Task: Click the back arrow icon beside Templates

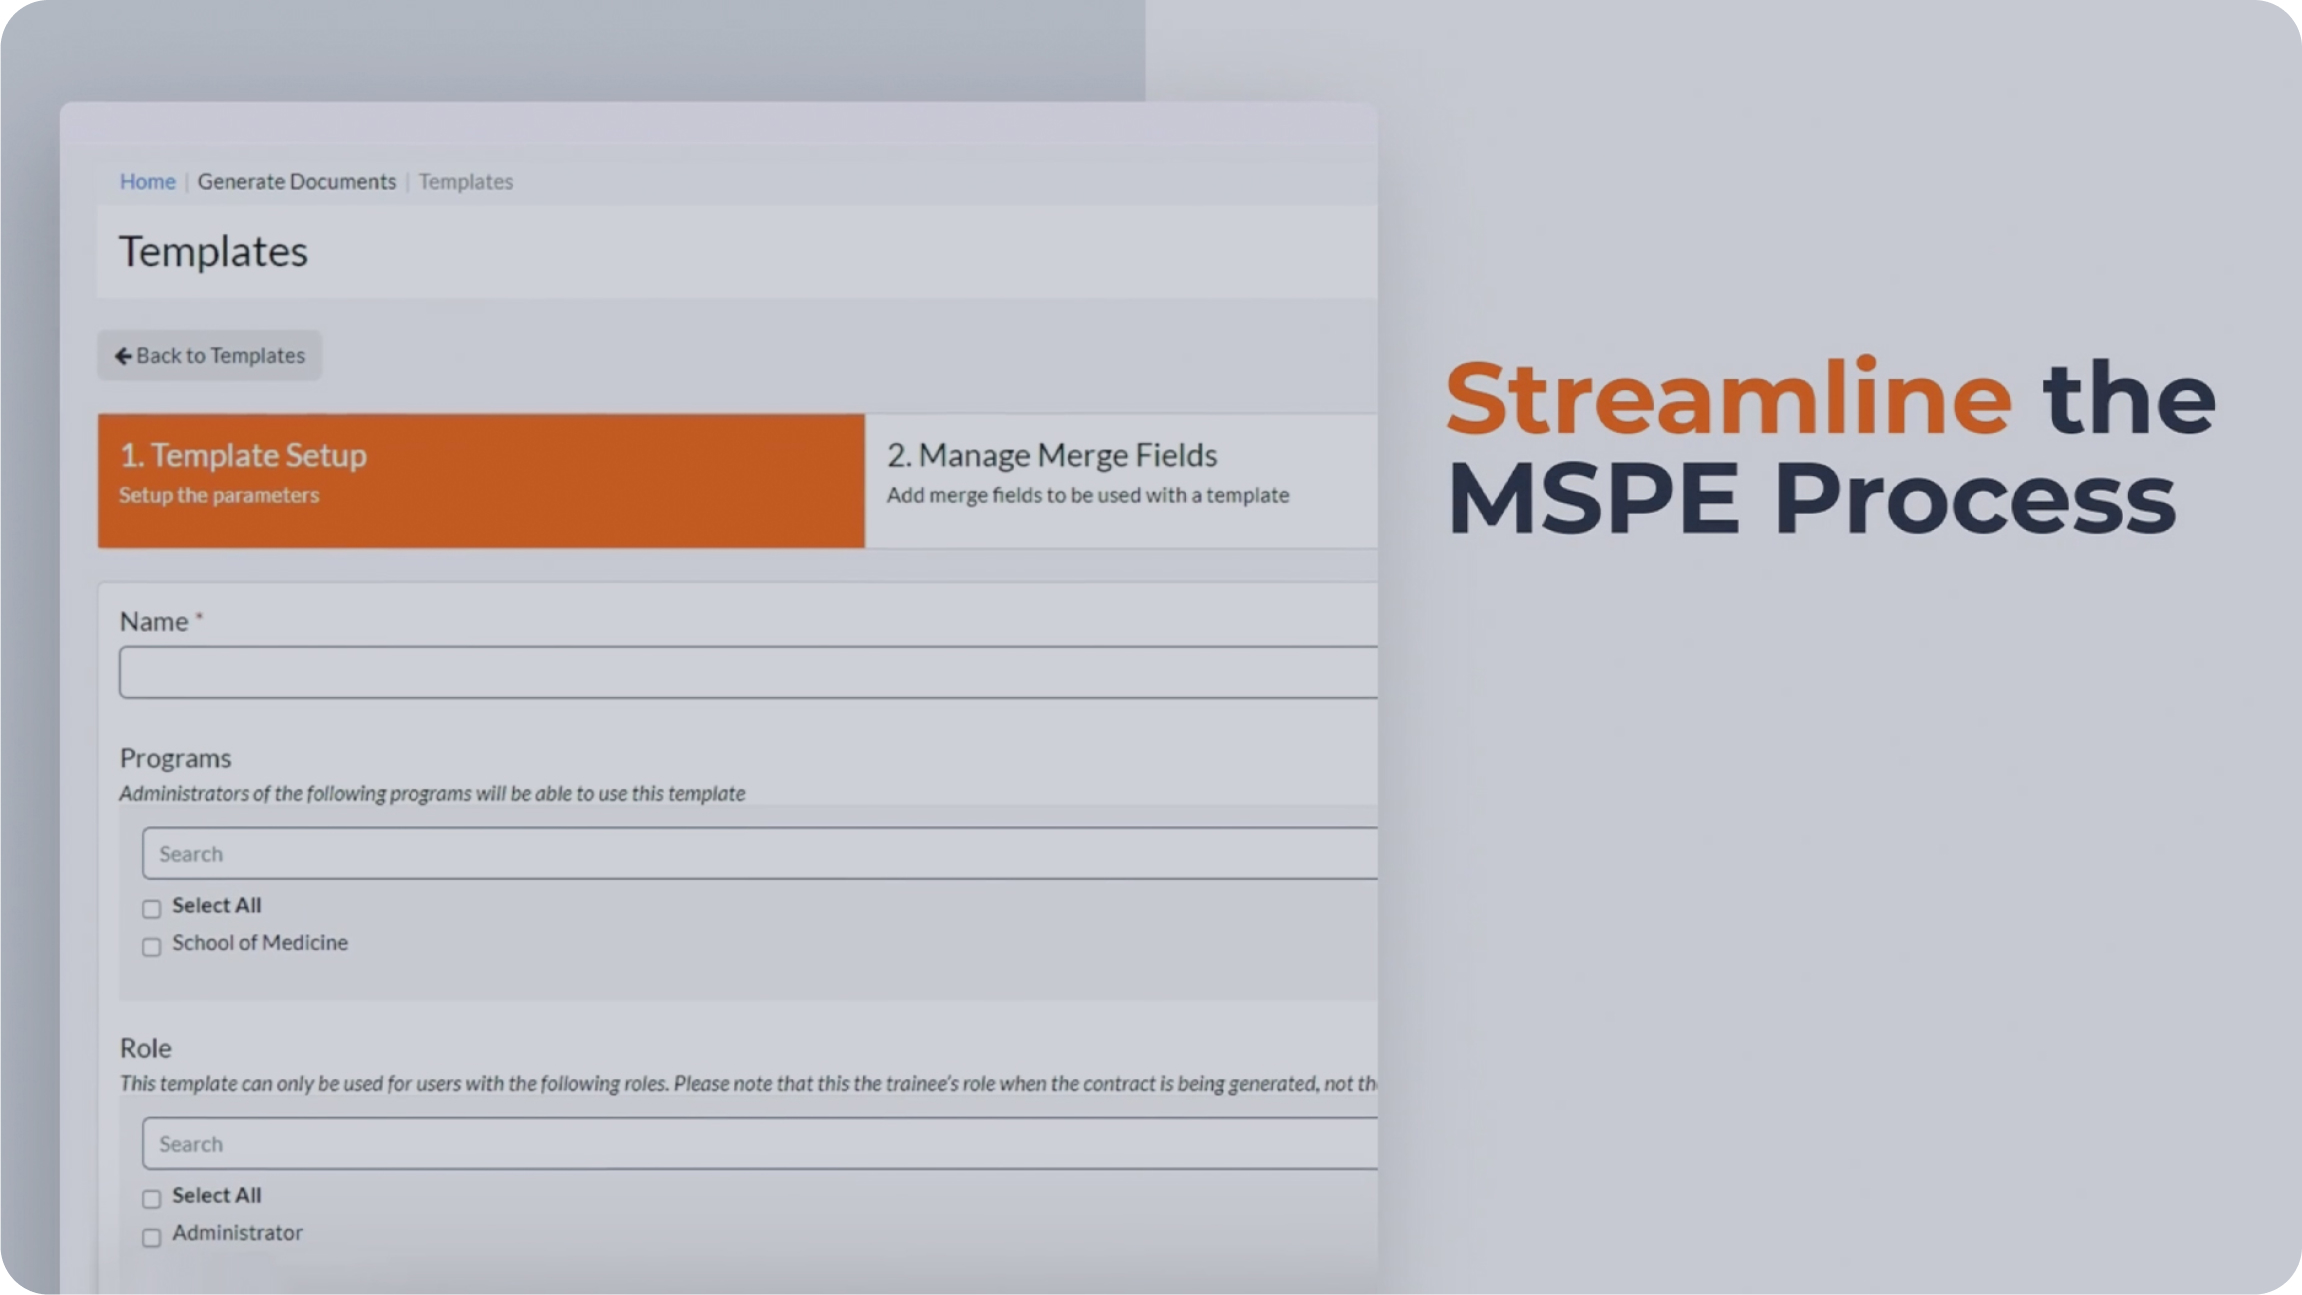Action: coord(123,356)
